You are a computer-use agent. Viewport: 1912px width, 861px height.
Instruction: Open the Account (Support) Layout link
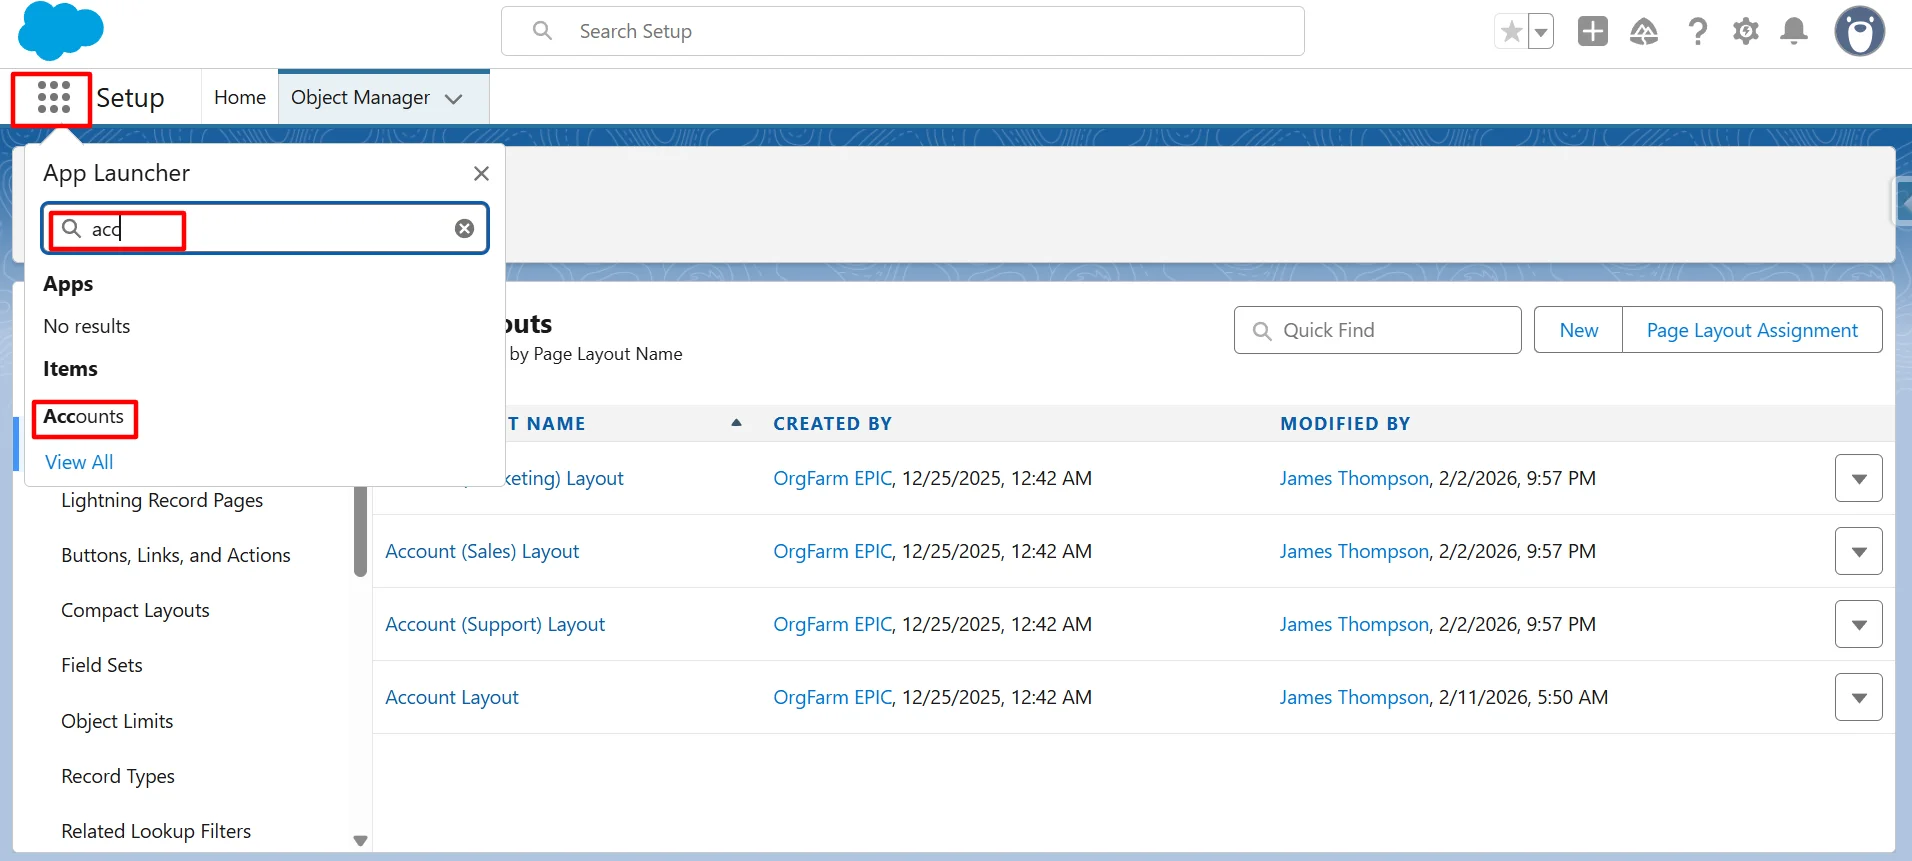click(x=495, y=624)
